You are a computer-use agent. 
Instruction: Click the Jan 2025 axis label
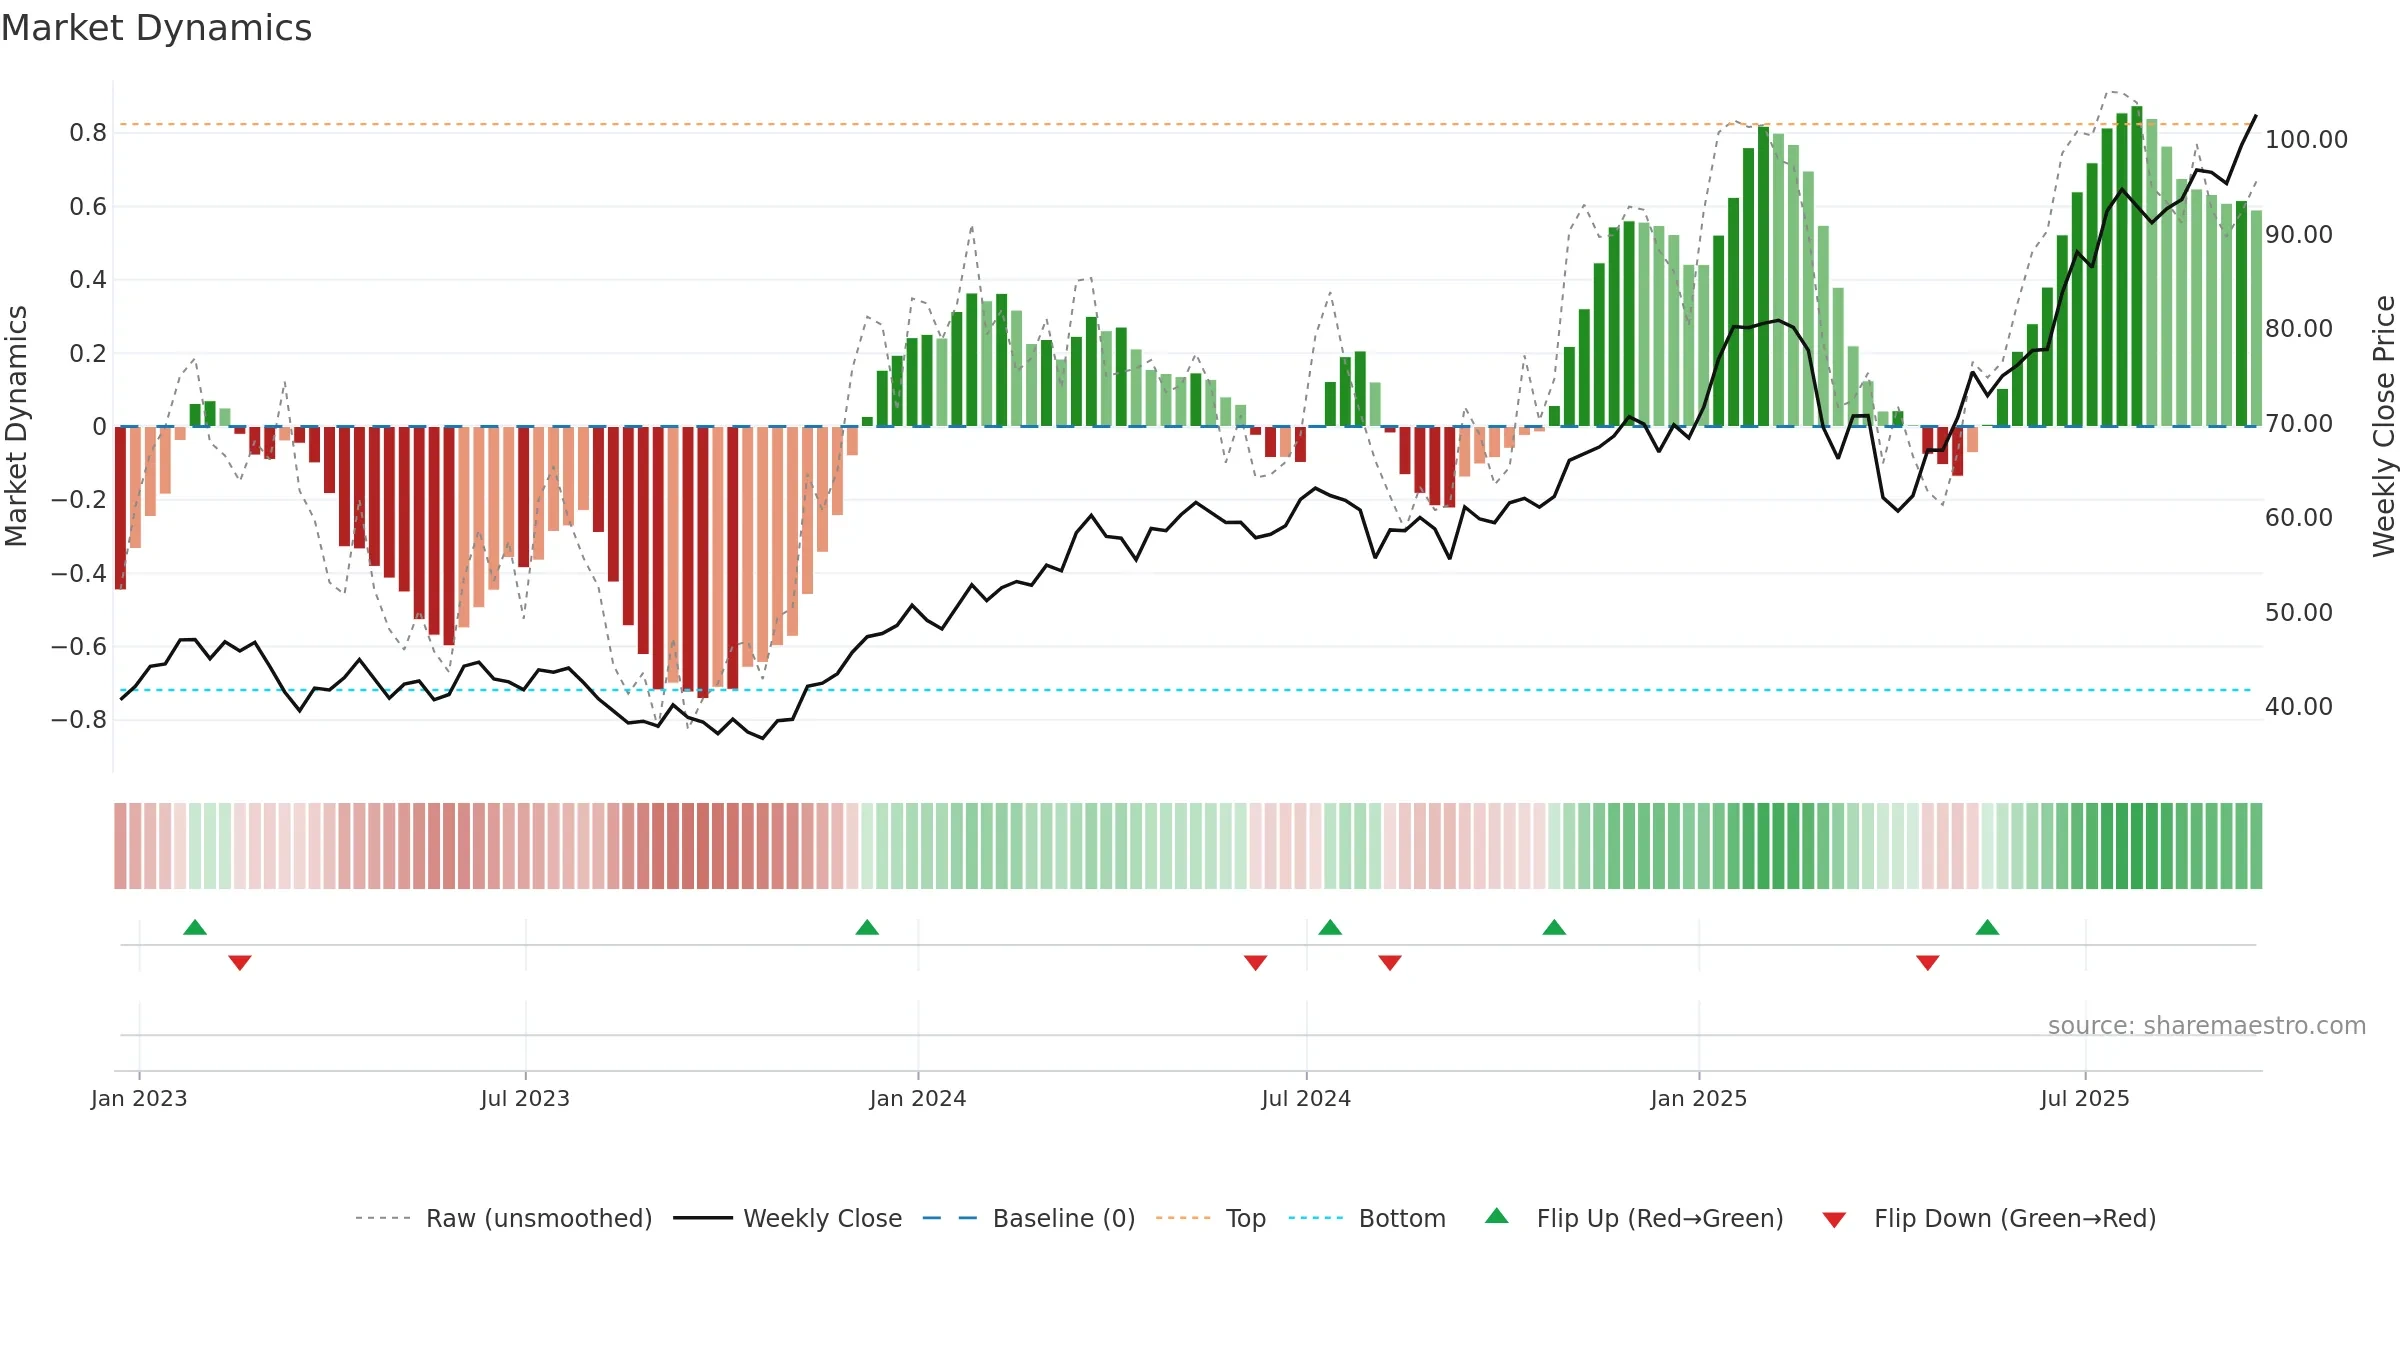pyautogui.click(x=1699, y=1098)
